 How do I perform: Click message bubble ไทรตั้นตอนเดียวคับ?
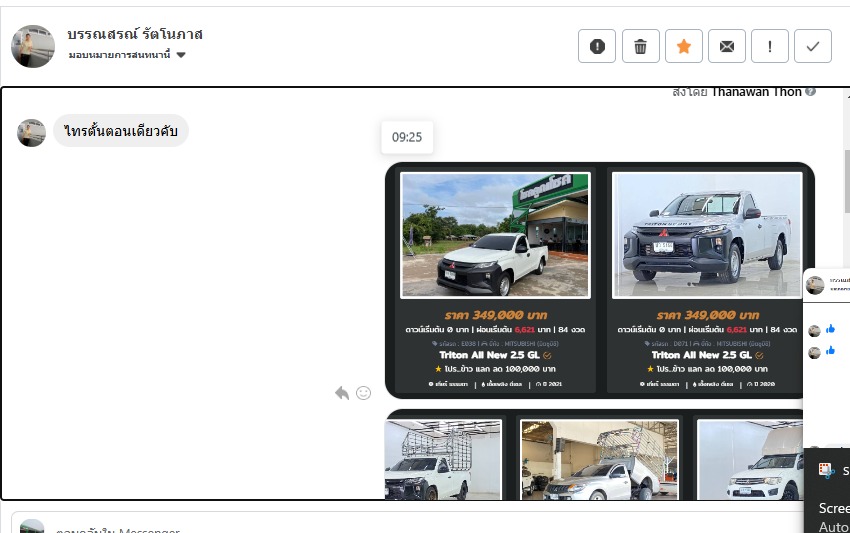pos(121,131)
